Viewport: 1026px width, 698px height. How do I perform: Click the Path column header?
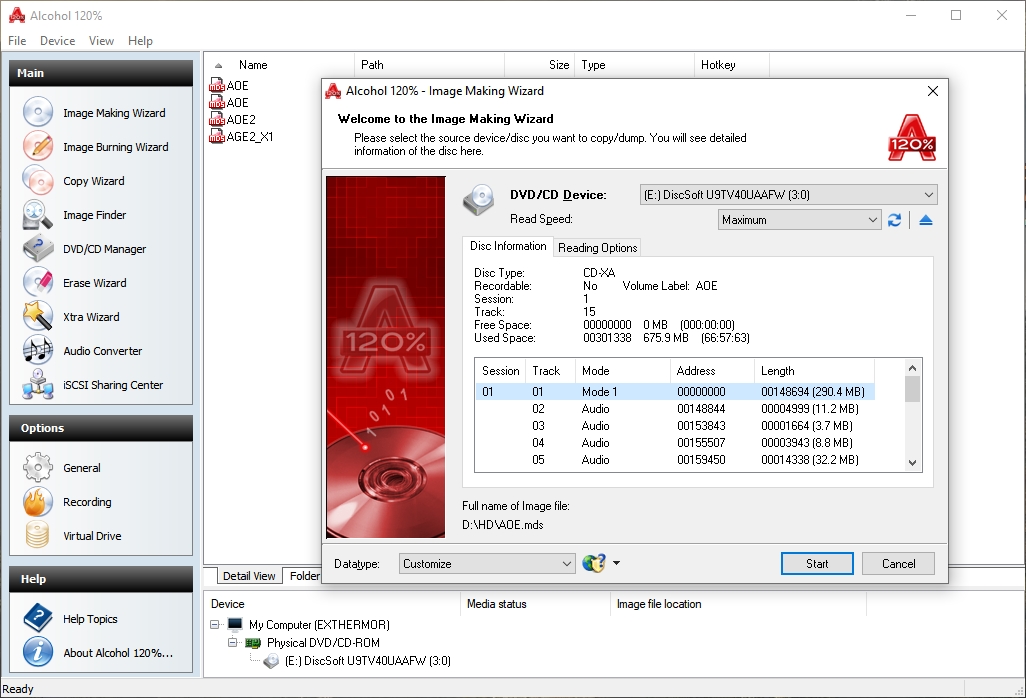coord(429,65)
